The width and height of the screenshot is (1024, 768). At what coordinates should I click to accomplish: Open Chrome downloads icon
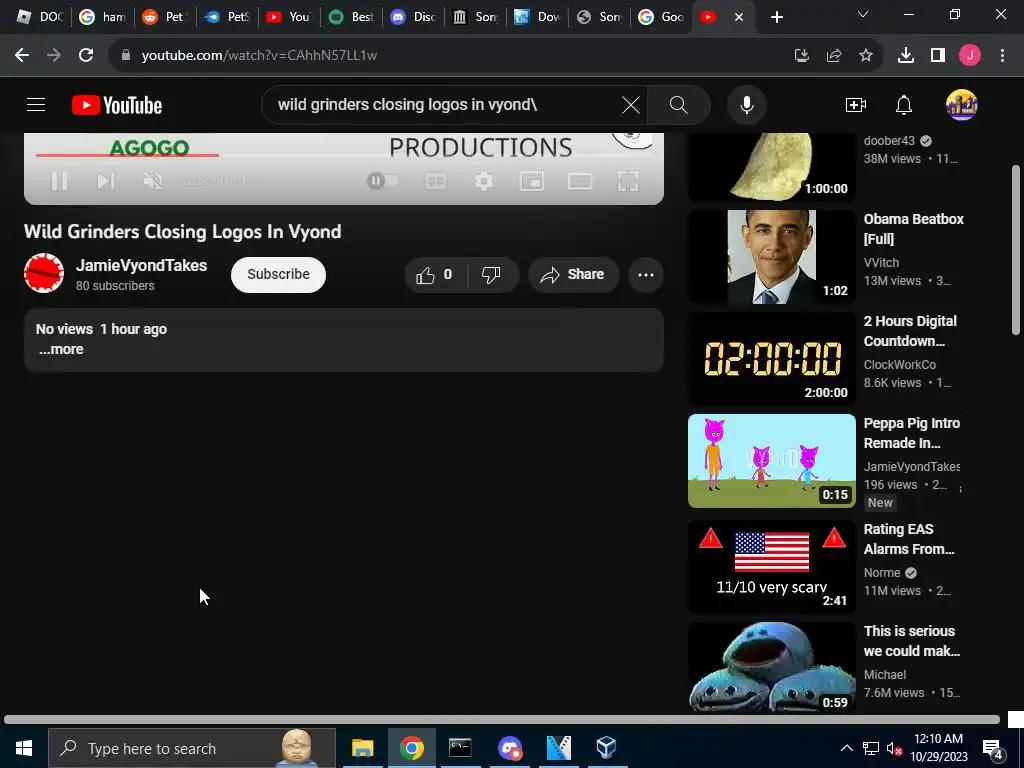point(906,56)
